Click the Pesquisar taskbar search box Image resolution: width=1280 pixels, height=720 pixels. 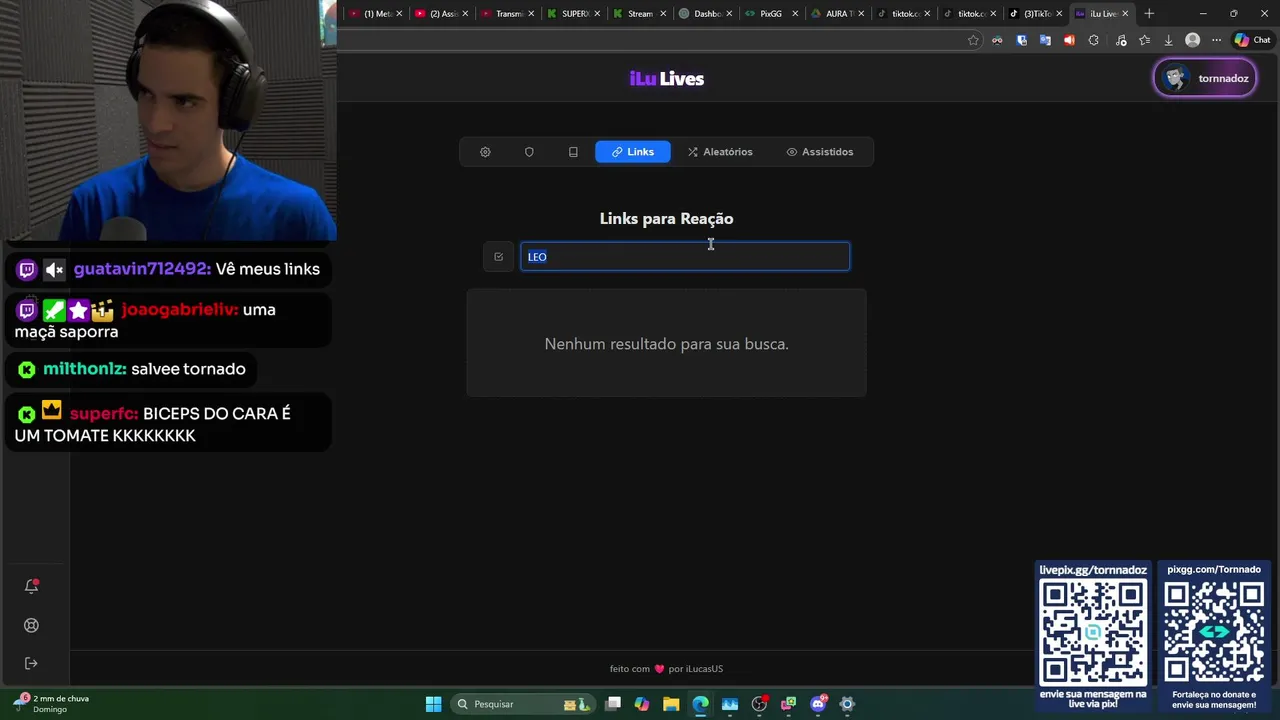pos(523,704)
